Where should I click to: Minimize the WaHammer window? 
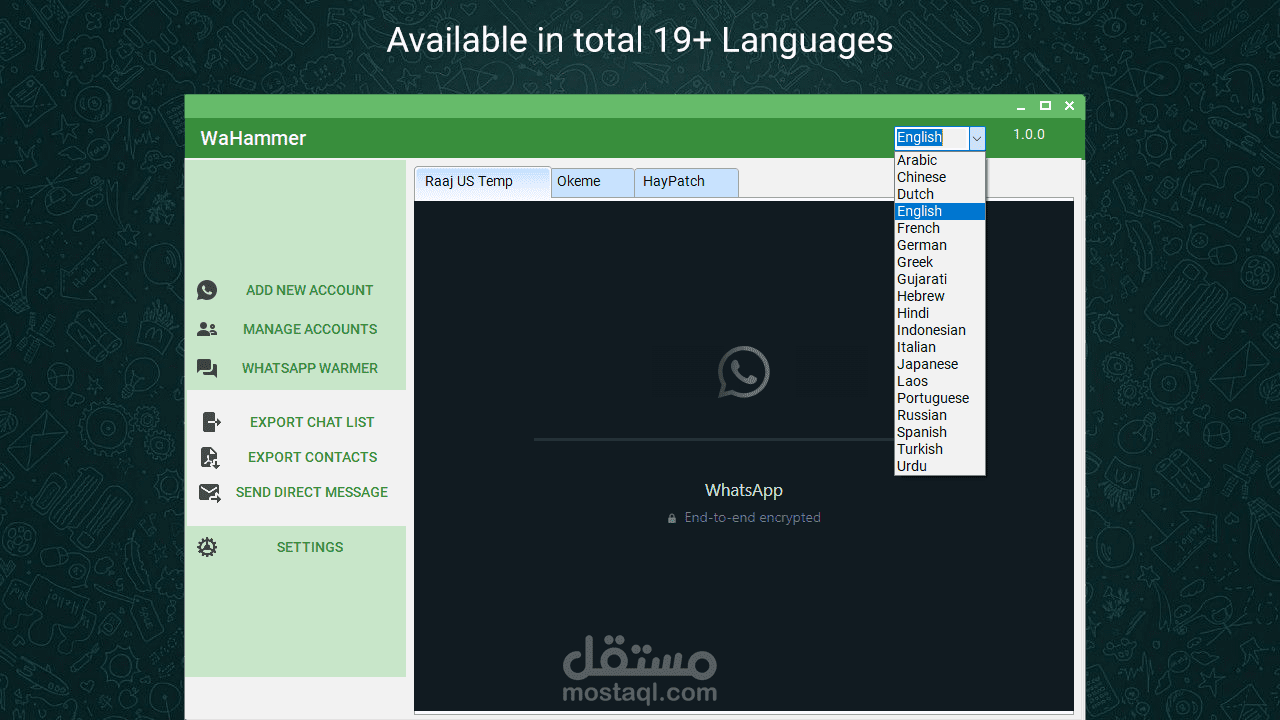[1021, 106]
